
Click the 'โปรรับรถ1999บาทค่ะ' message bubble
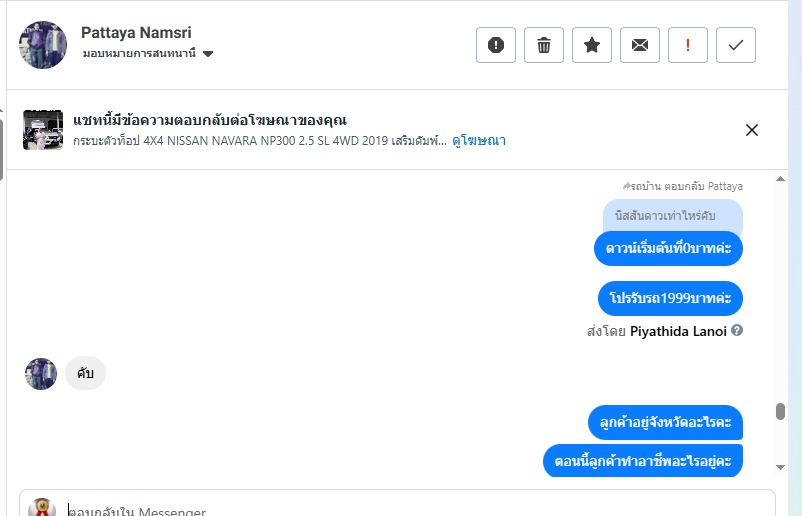[670, 298]
